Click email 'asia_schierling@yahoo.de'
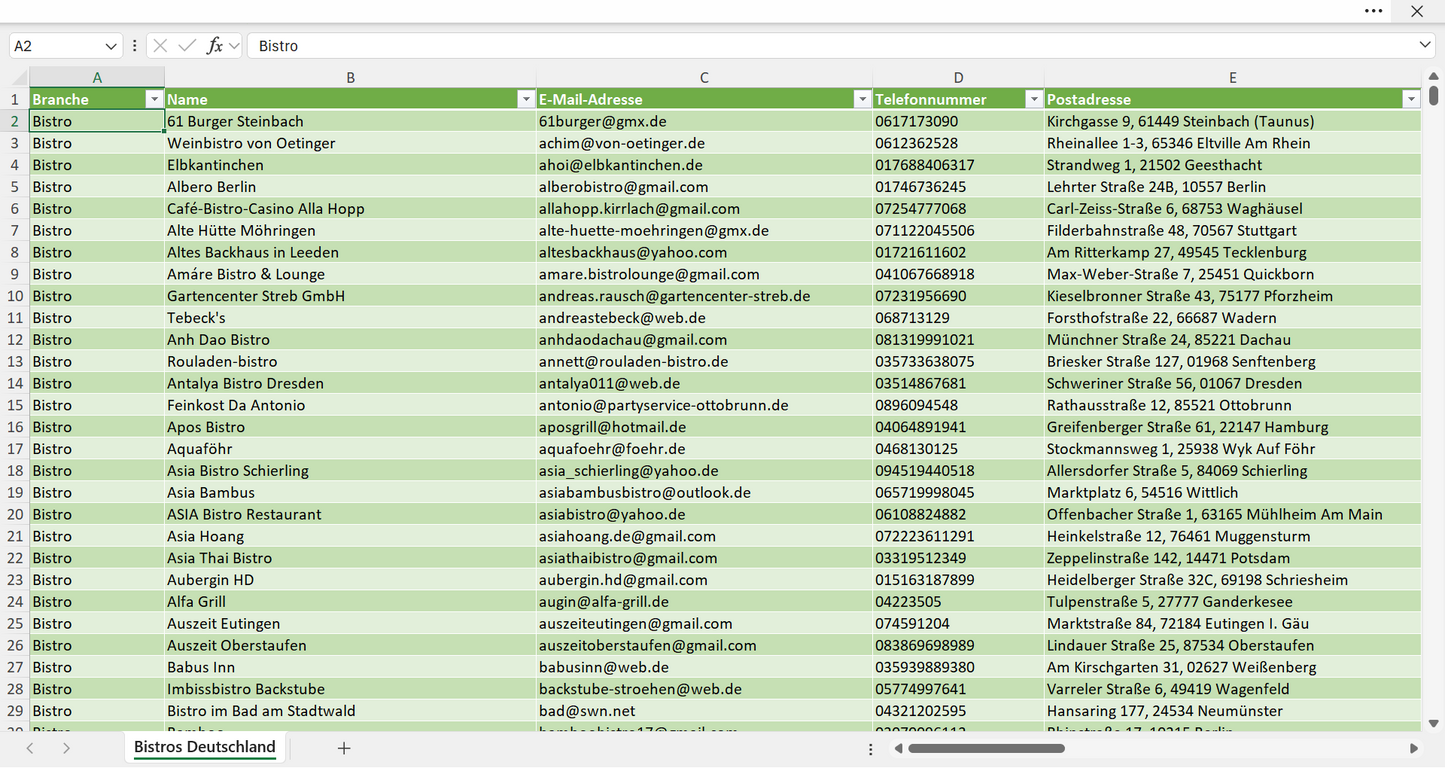1445x768 pixels. click(x=704, y=471)
